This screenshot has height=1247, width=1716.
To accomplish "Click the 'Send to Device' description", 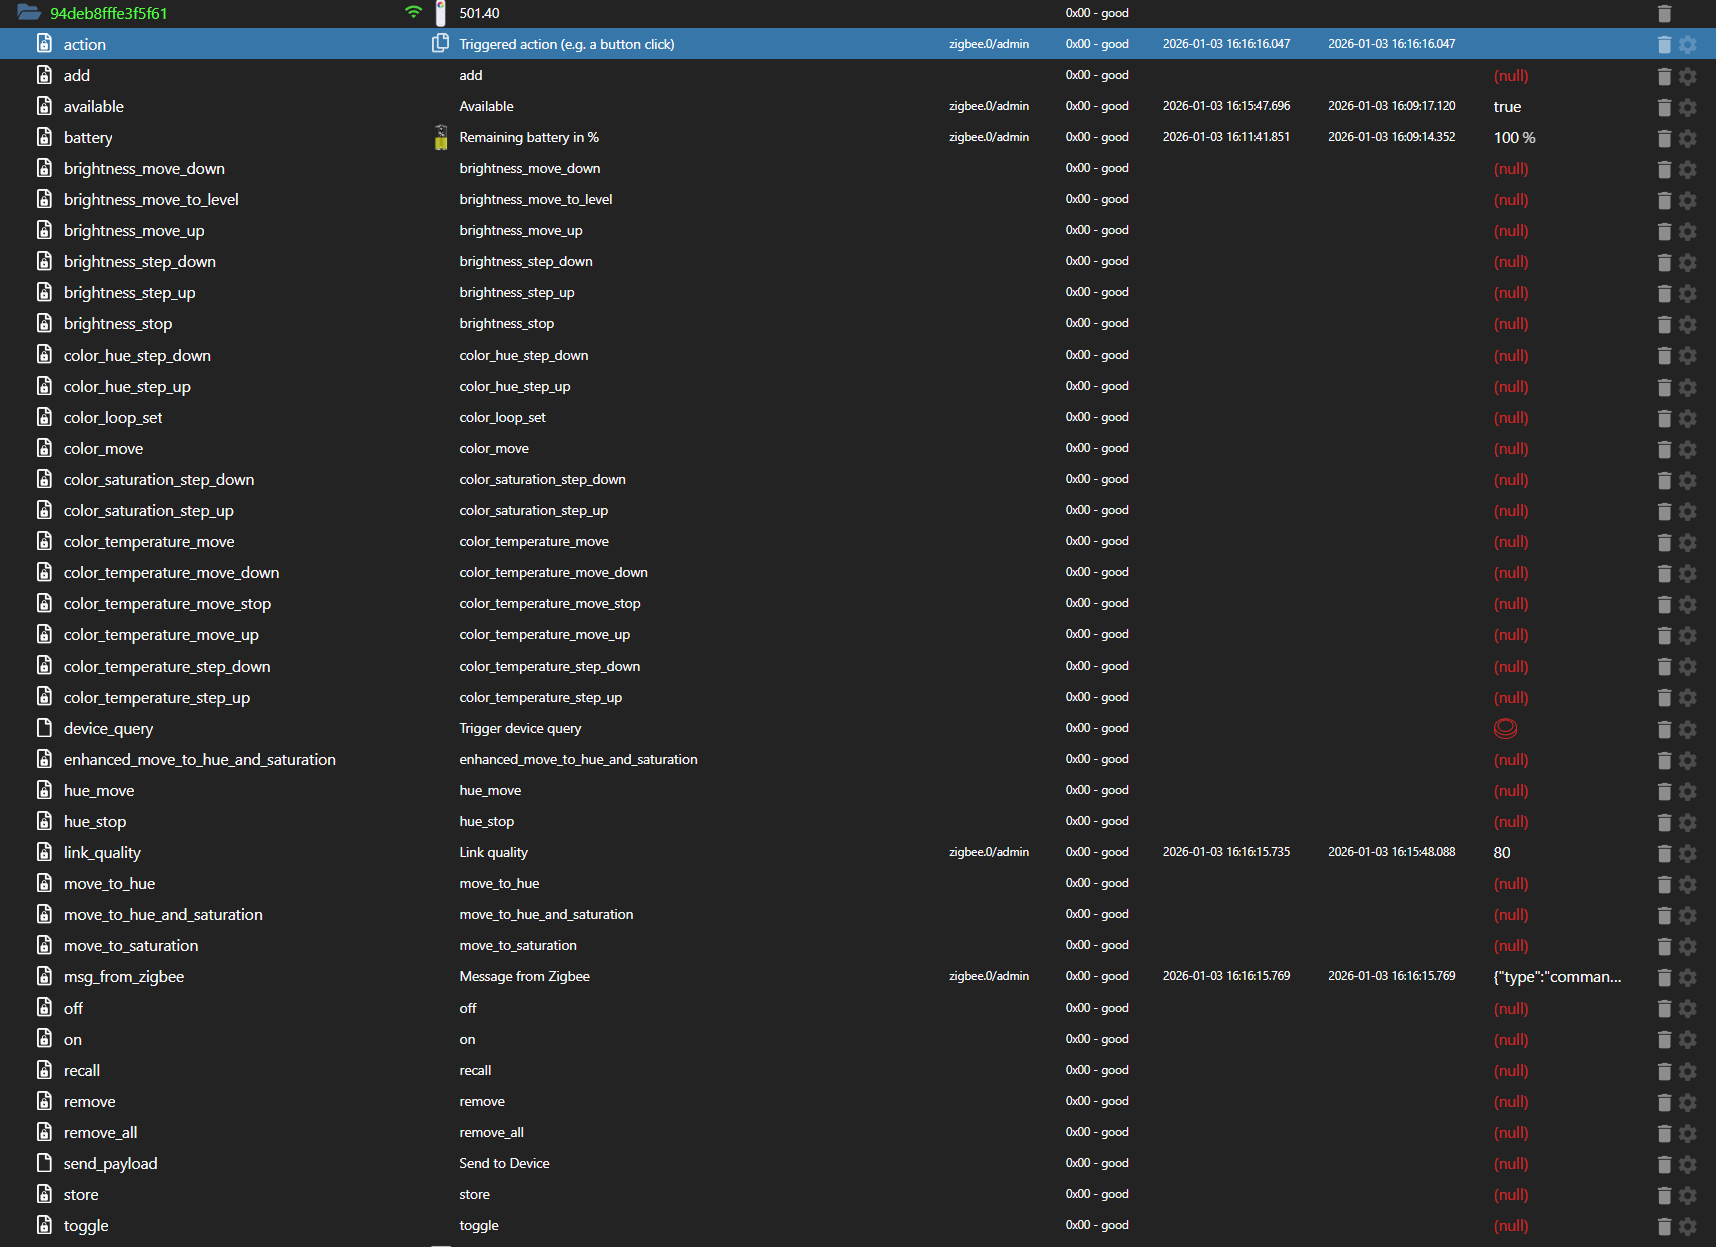I will [x=504, y=1163].
